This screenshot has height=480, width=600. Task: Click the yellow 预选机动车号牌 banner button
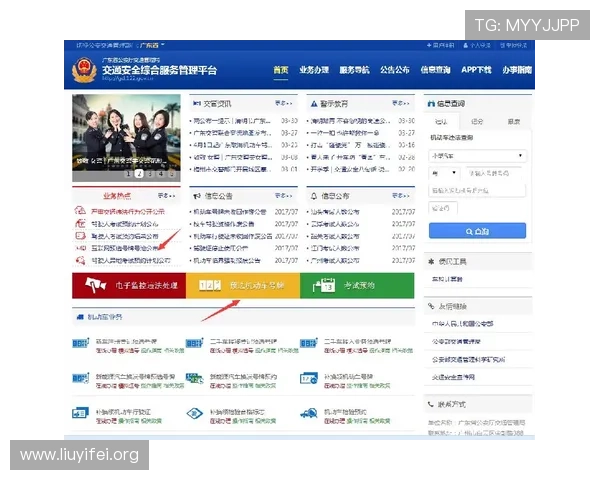(243, 285)
